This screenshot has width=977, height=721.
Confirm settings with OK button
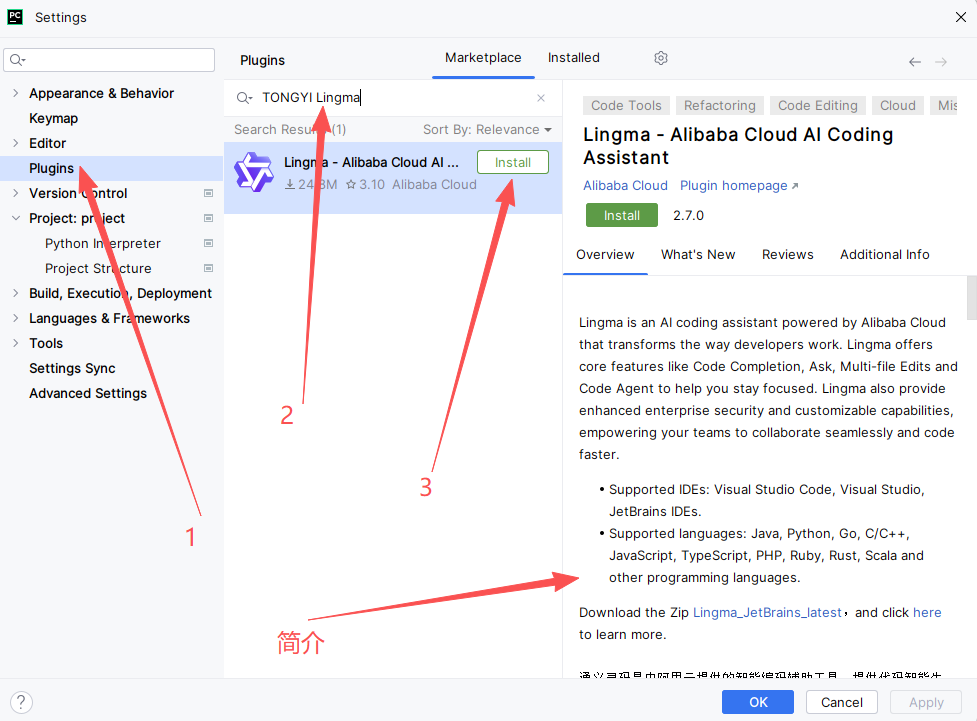tap(758, 702)
